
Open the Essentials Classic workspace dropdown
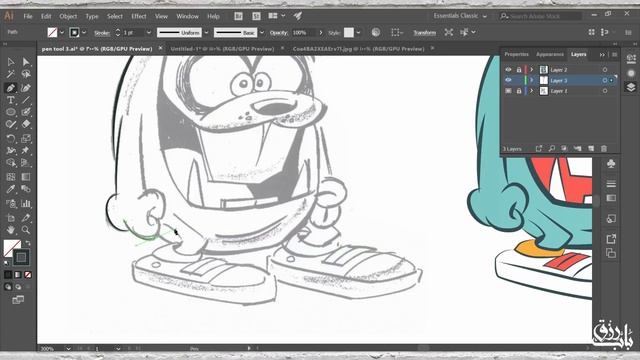point(460,16)
